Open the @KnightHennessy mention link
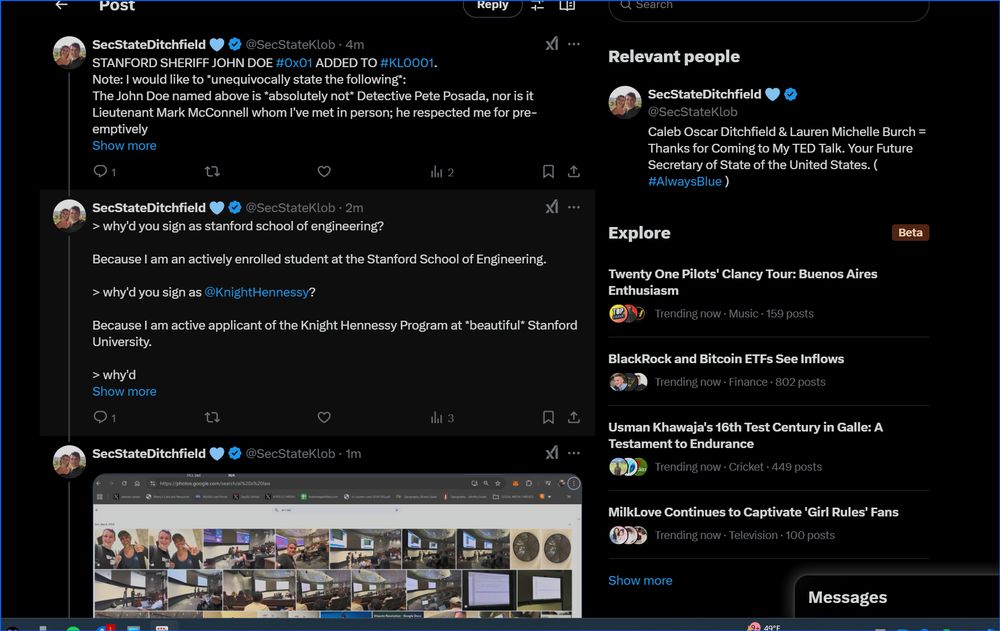This screenshot has width=1000, height=631. pos(256,292)
